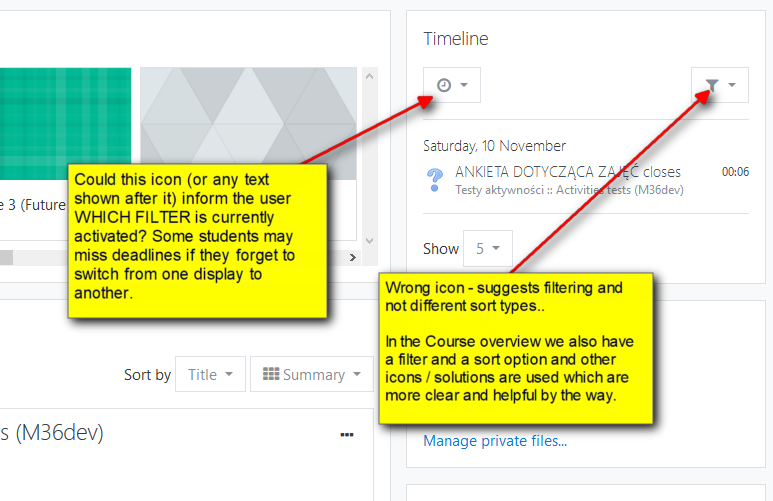The image size is (773, 501).
Task: Open Testy aktywności Activities tests course link
Action: (x=569, y=190)
